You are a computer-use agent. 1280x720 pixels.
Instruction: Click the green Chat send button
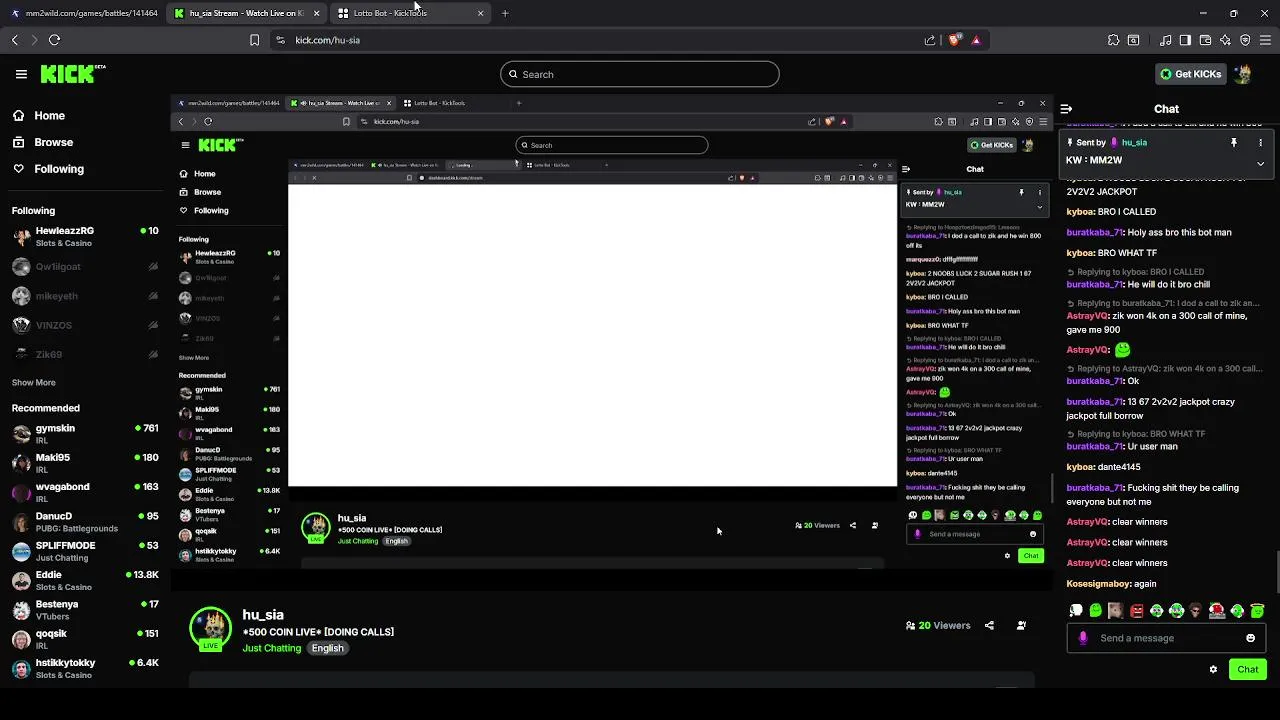[x=1248, y=669]
